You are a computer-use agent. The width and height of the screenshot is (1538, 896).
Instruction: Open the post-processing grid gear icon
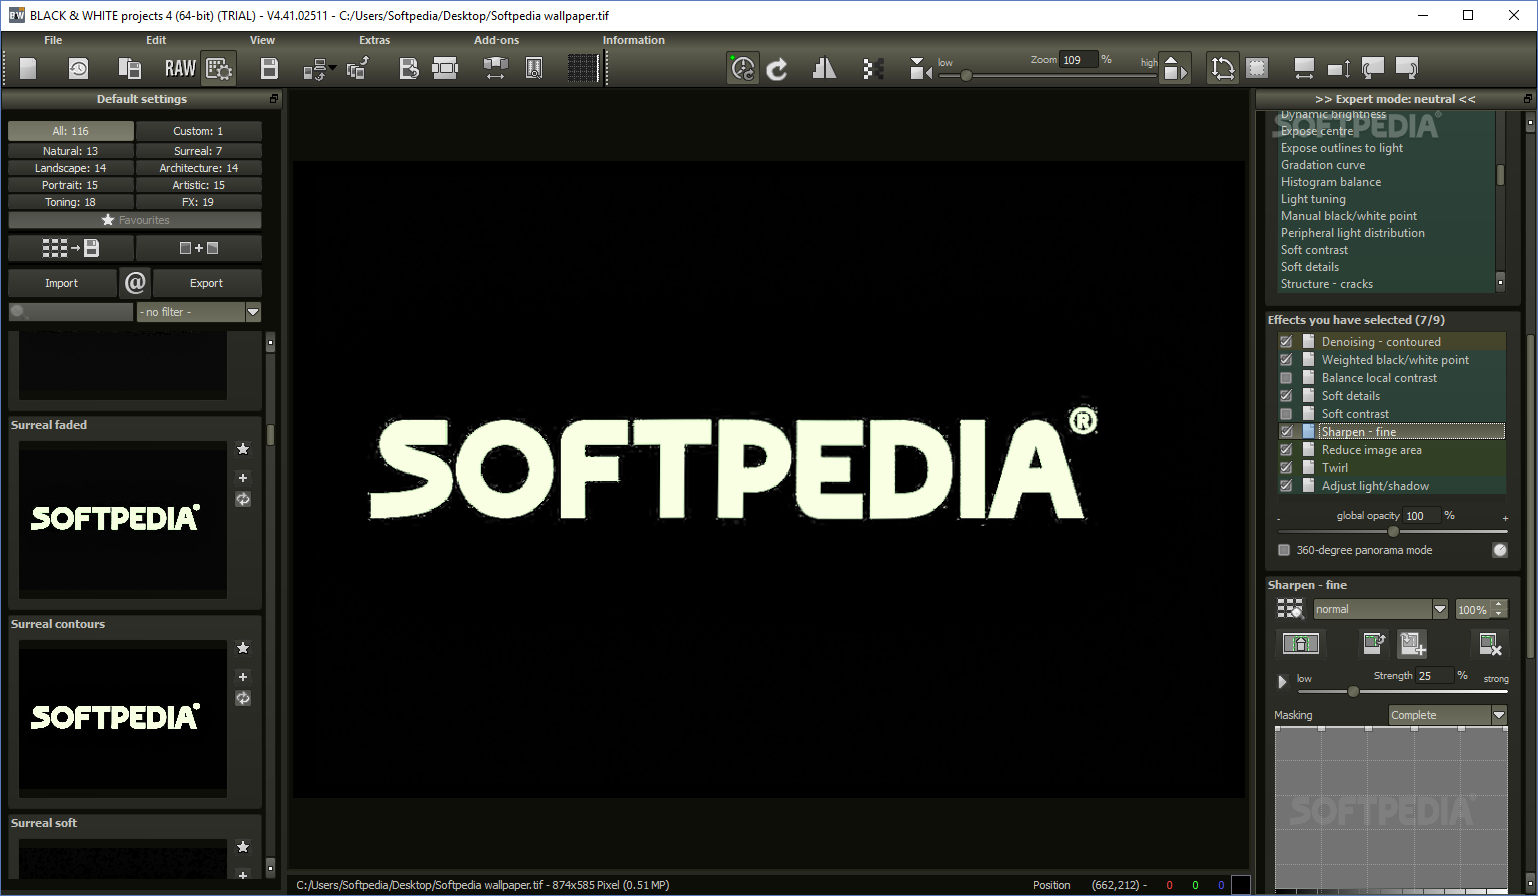pyautogui.click(x=219, y=68)
